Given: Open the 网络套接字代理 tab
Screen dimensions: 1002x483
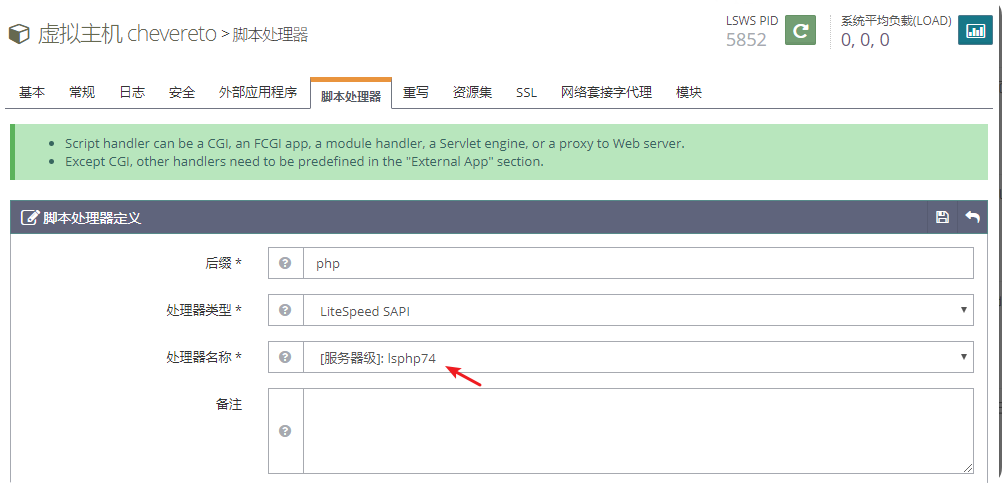Looking at the screenshot, I should (x=606, y=93).
